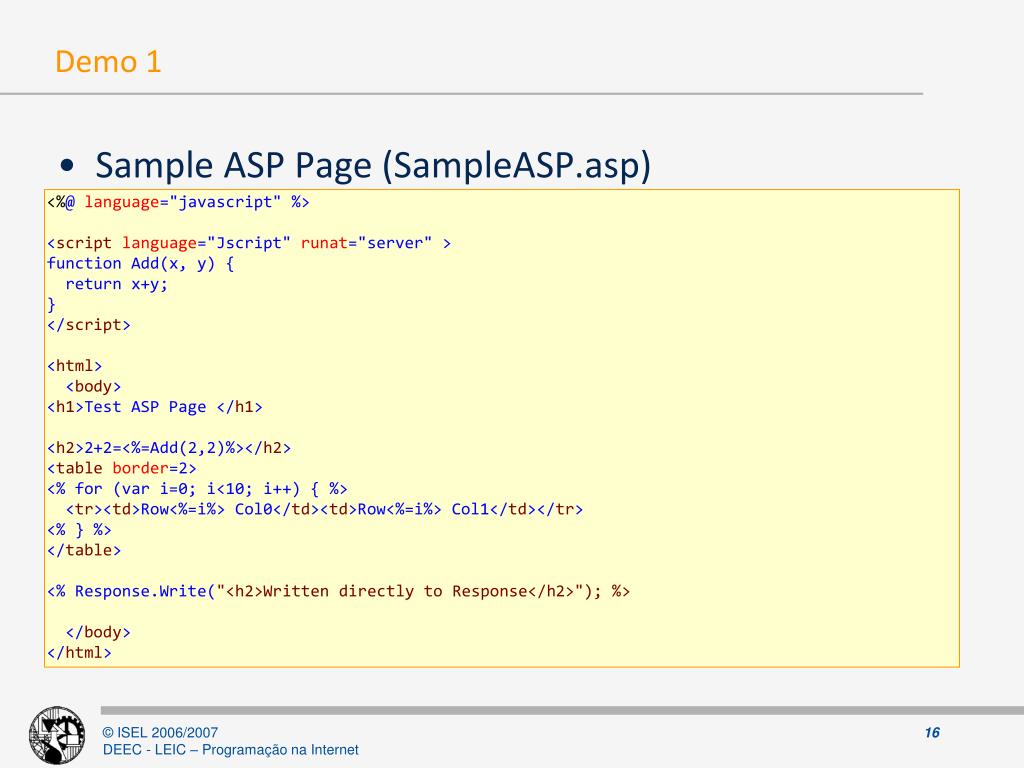1024x768 pixels.
Task: Click the '</body>' closing tag line
Action: [x=98, y=632]
